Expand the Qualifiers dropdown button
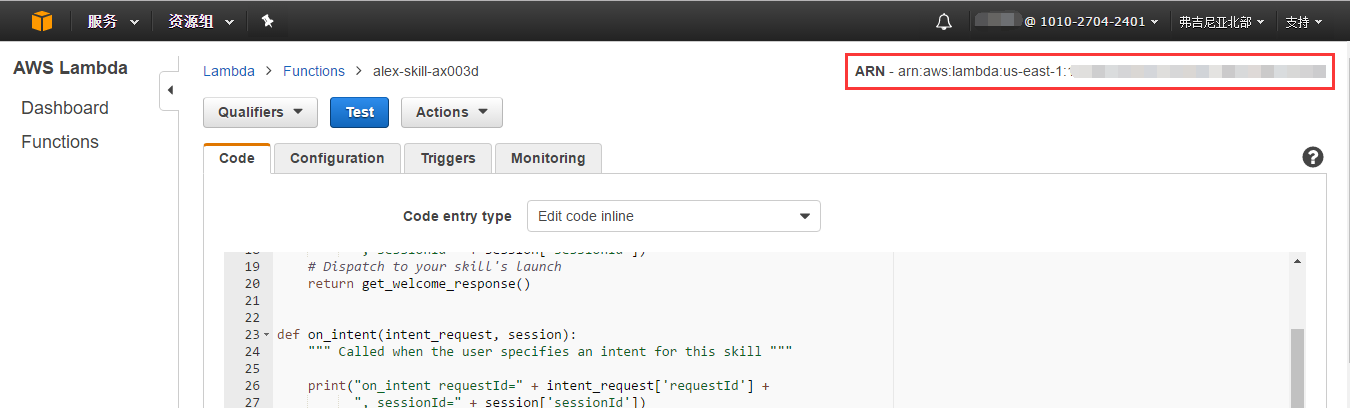The height and width of the screenshot is (408, 1350). [260, 112]
